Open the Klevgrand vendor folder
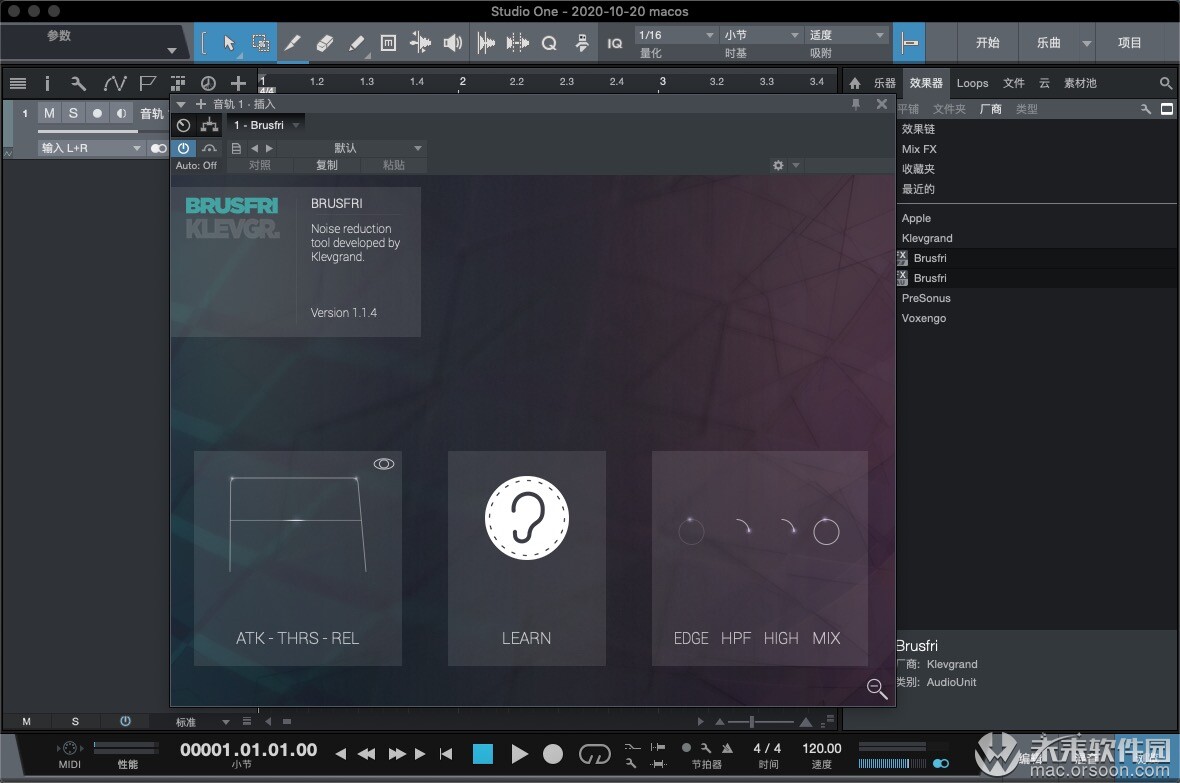The image size is (1180, 783). [x=927, y=238]
